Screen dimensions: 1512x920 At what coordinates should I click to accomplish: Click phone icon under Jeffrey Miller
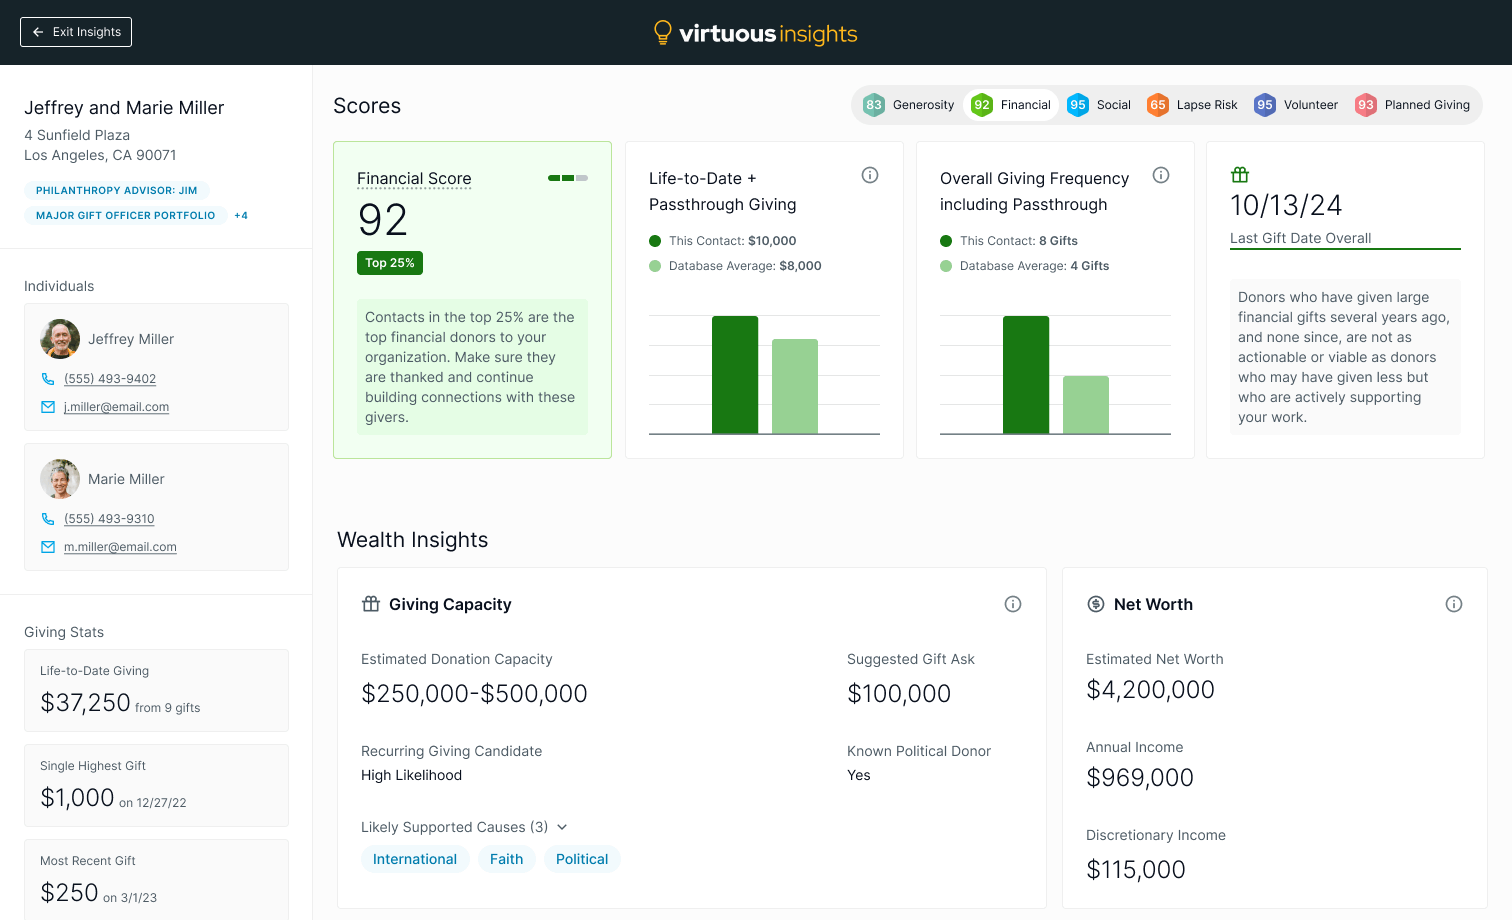pyautogui.click(x=48, y=379)
